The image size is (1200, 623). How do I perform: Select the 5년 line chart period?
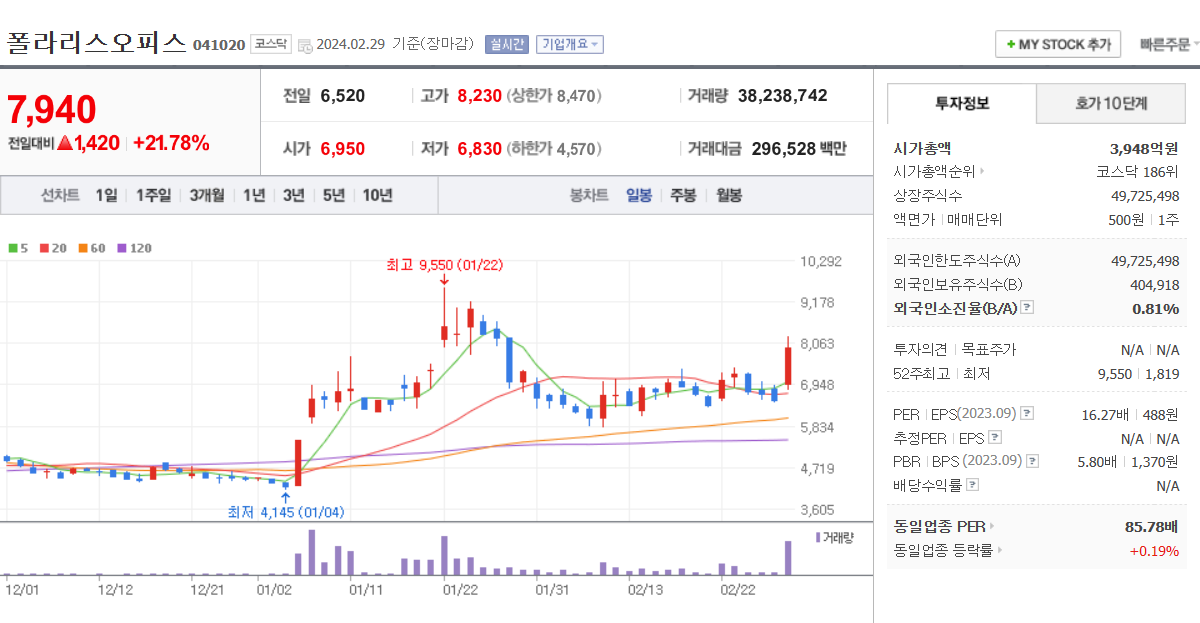coord(333,195)
